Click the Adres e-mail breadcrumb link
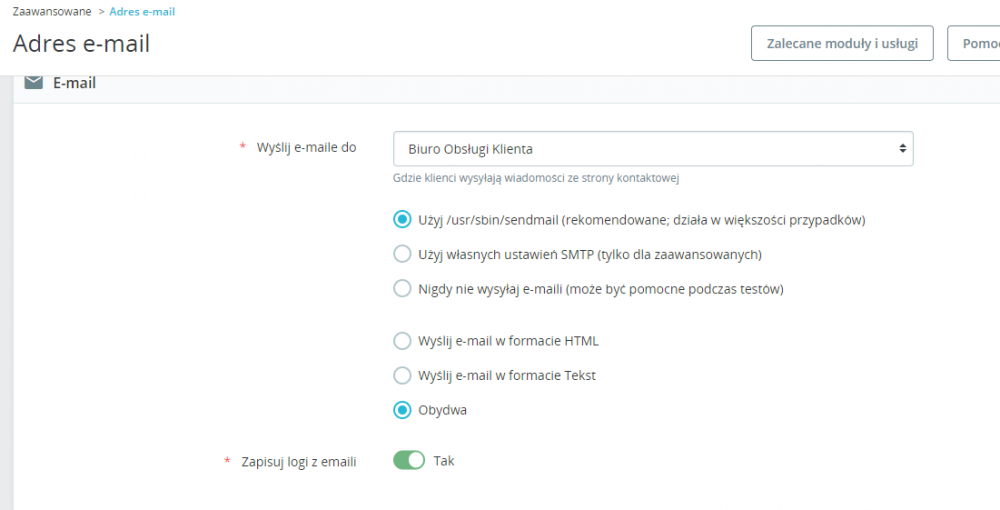The image size is (1000, 510). (142, 11)
